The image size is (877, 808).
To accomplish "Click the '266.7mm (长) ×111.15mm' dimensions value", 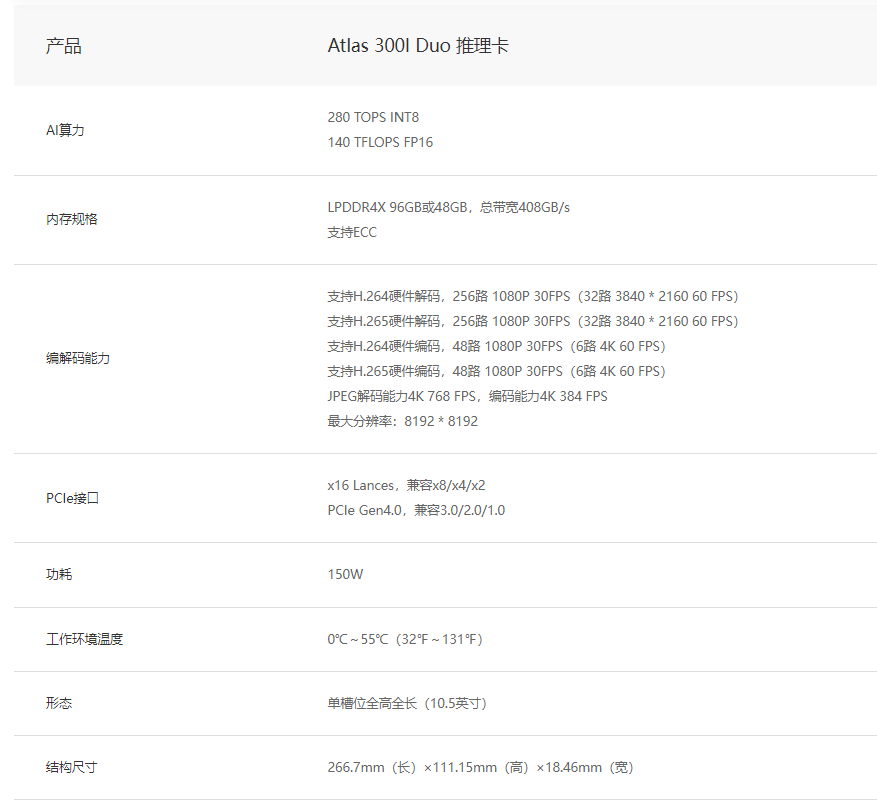I will pyautogui.click(x=480, y=768).
